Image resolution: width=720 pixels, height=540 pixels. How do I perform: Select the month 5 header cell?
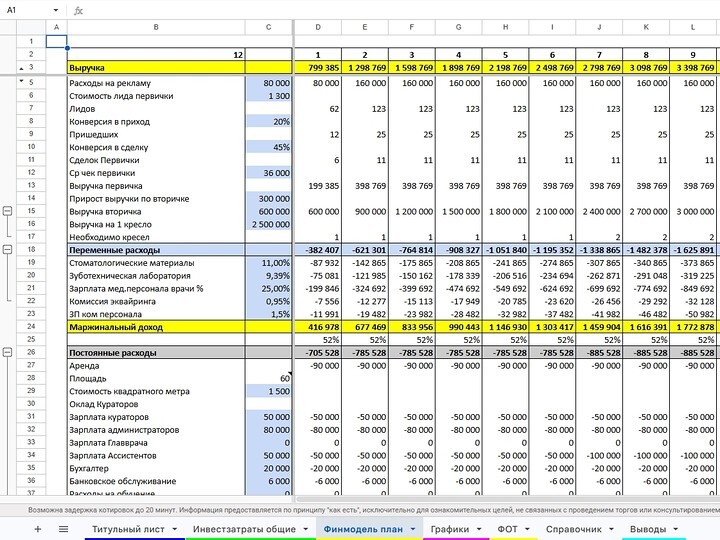pos(505,55)
